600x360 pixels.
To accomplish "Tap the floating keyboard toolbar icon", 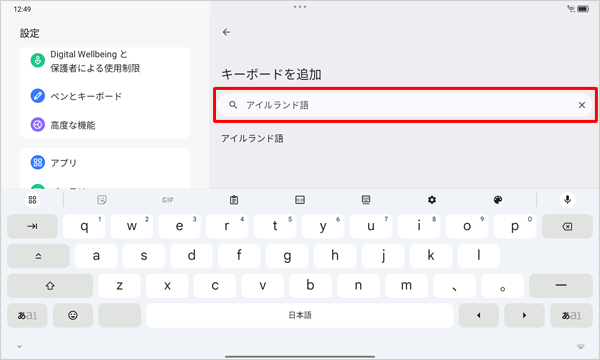I will [366, 200].
